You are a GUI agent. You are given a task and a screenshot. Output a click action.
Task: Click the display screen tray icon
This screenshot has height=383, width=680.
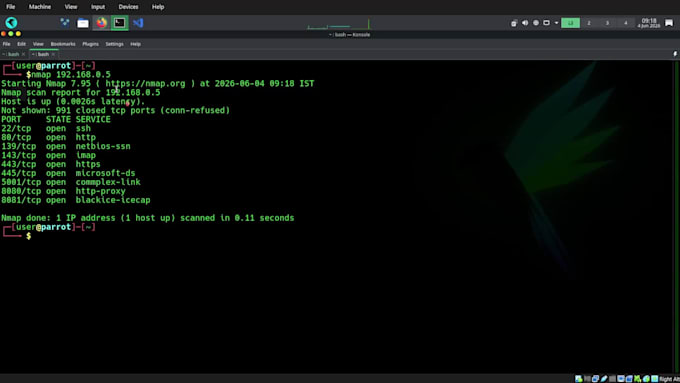tap(546, 23)
